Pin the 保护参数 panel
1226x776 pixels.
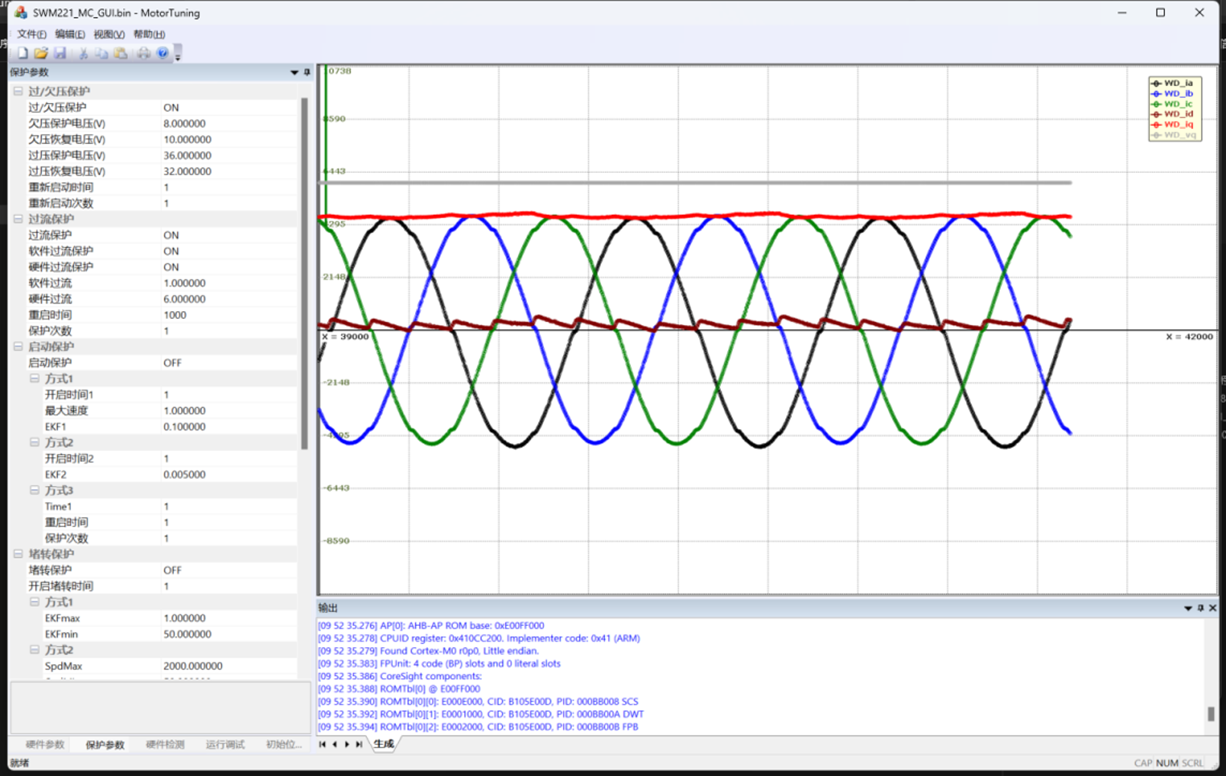pos(306,72)
